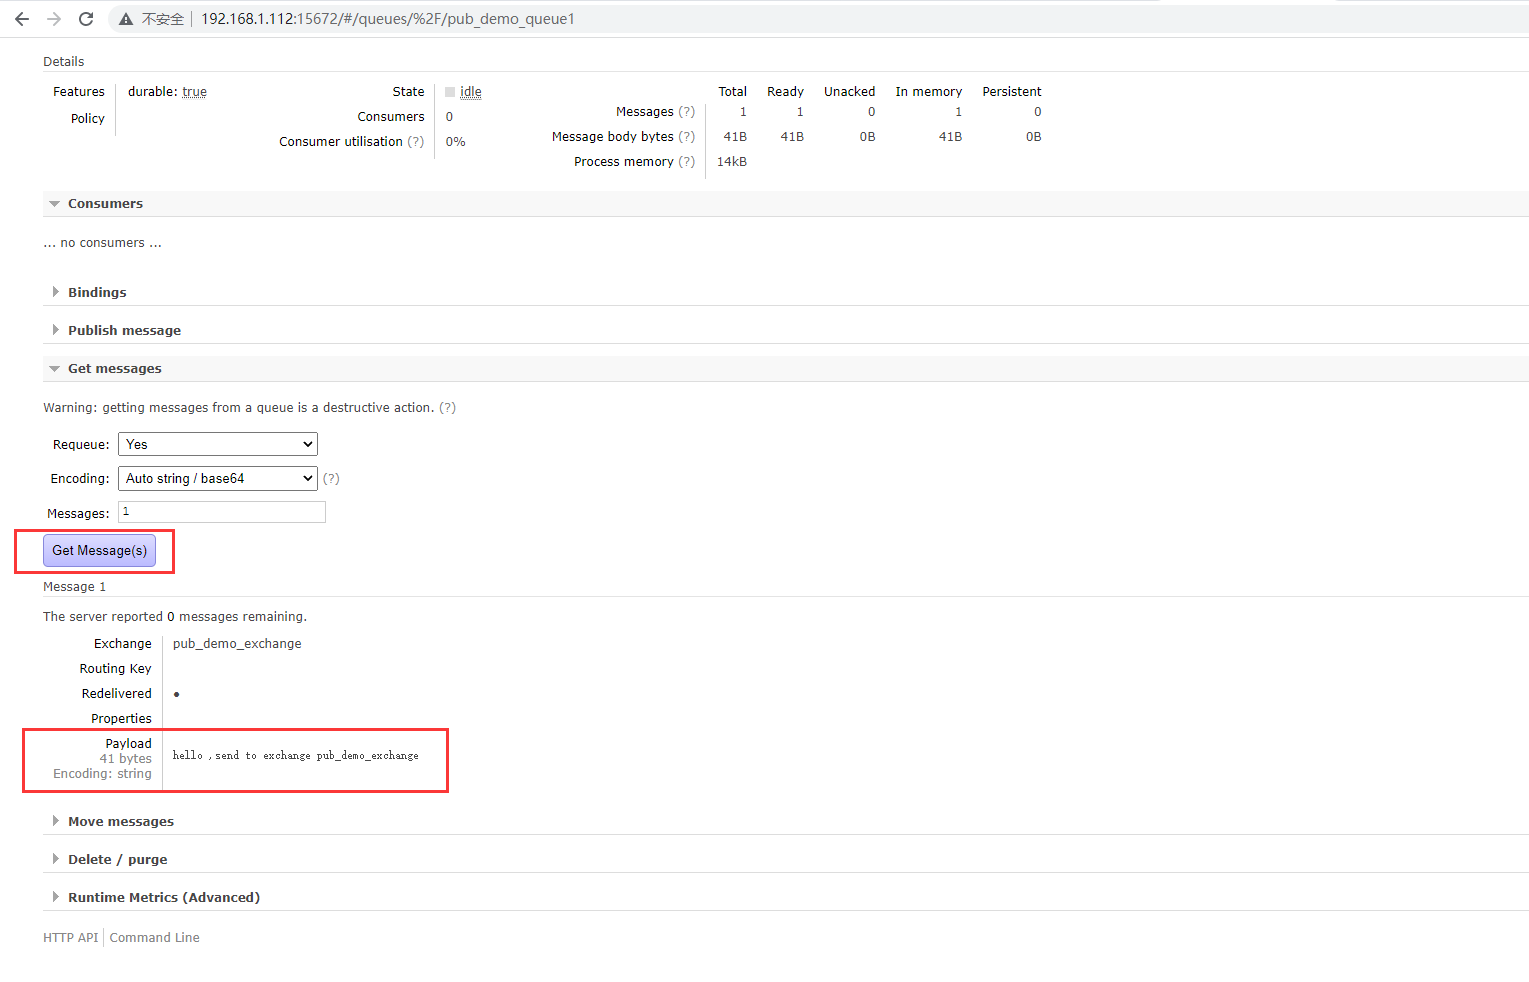Screen dimensions: 1529x982
Task: Go forward using the browser forward arrow
Action: 54,19
